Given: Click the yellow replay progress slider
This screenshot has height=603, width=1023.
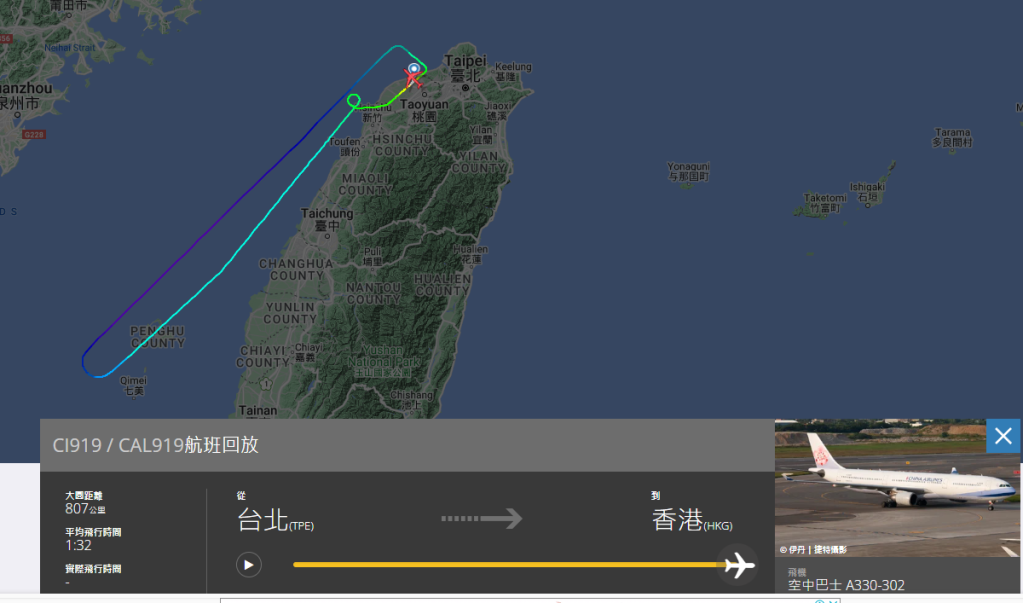Looking at the screenshot, I should [x=509, y=565].
